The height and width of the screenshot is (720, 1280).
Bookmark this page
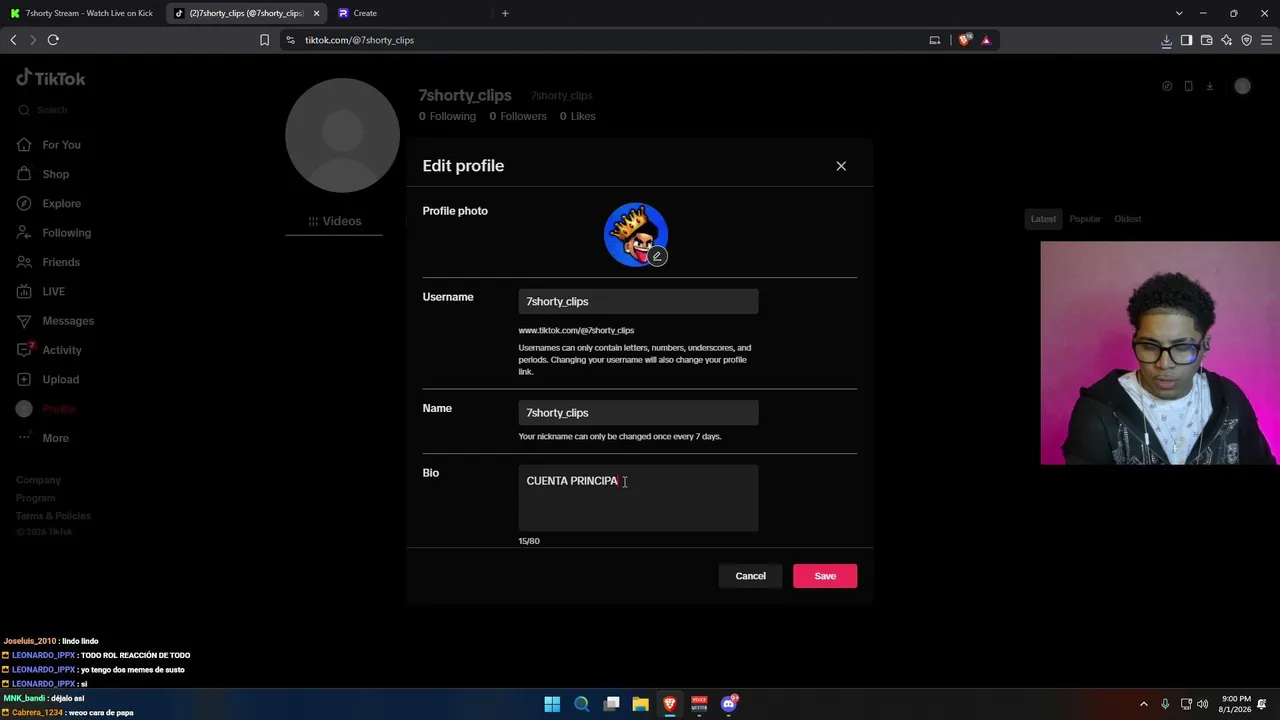click(264, 40)
